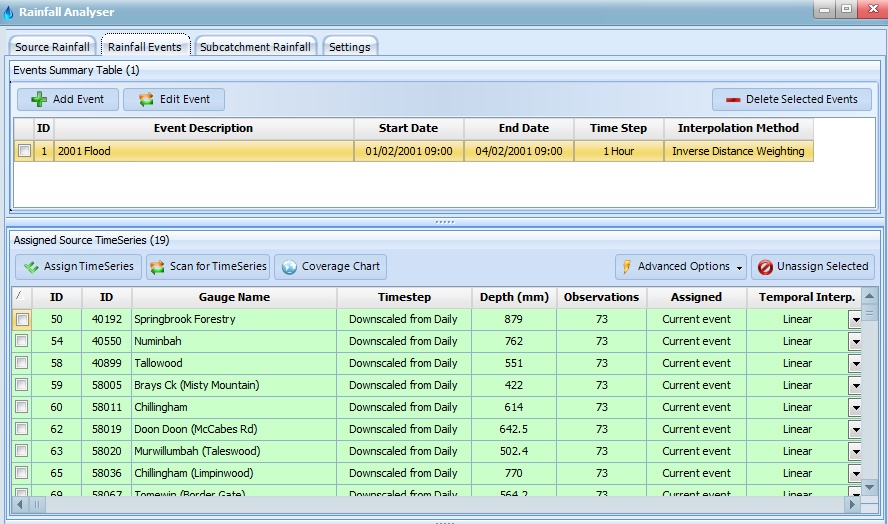Click the Edit Event arrows icon
The height and width of the screenshot is (524, 888).
pyautogui.click(x=146, y=100)
